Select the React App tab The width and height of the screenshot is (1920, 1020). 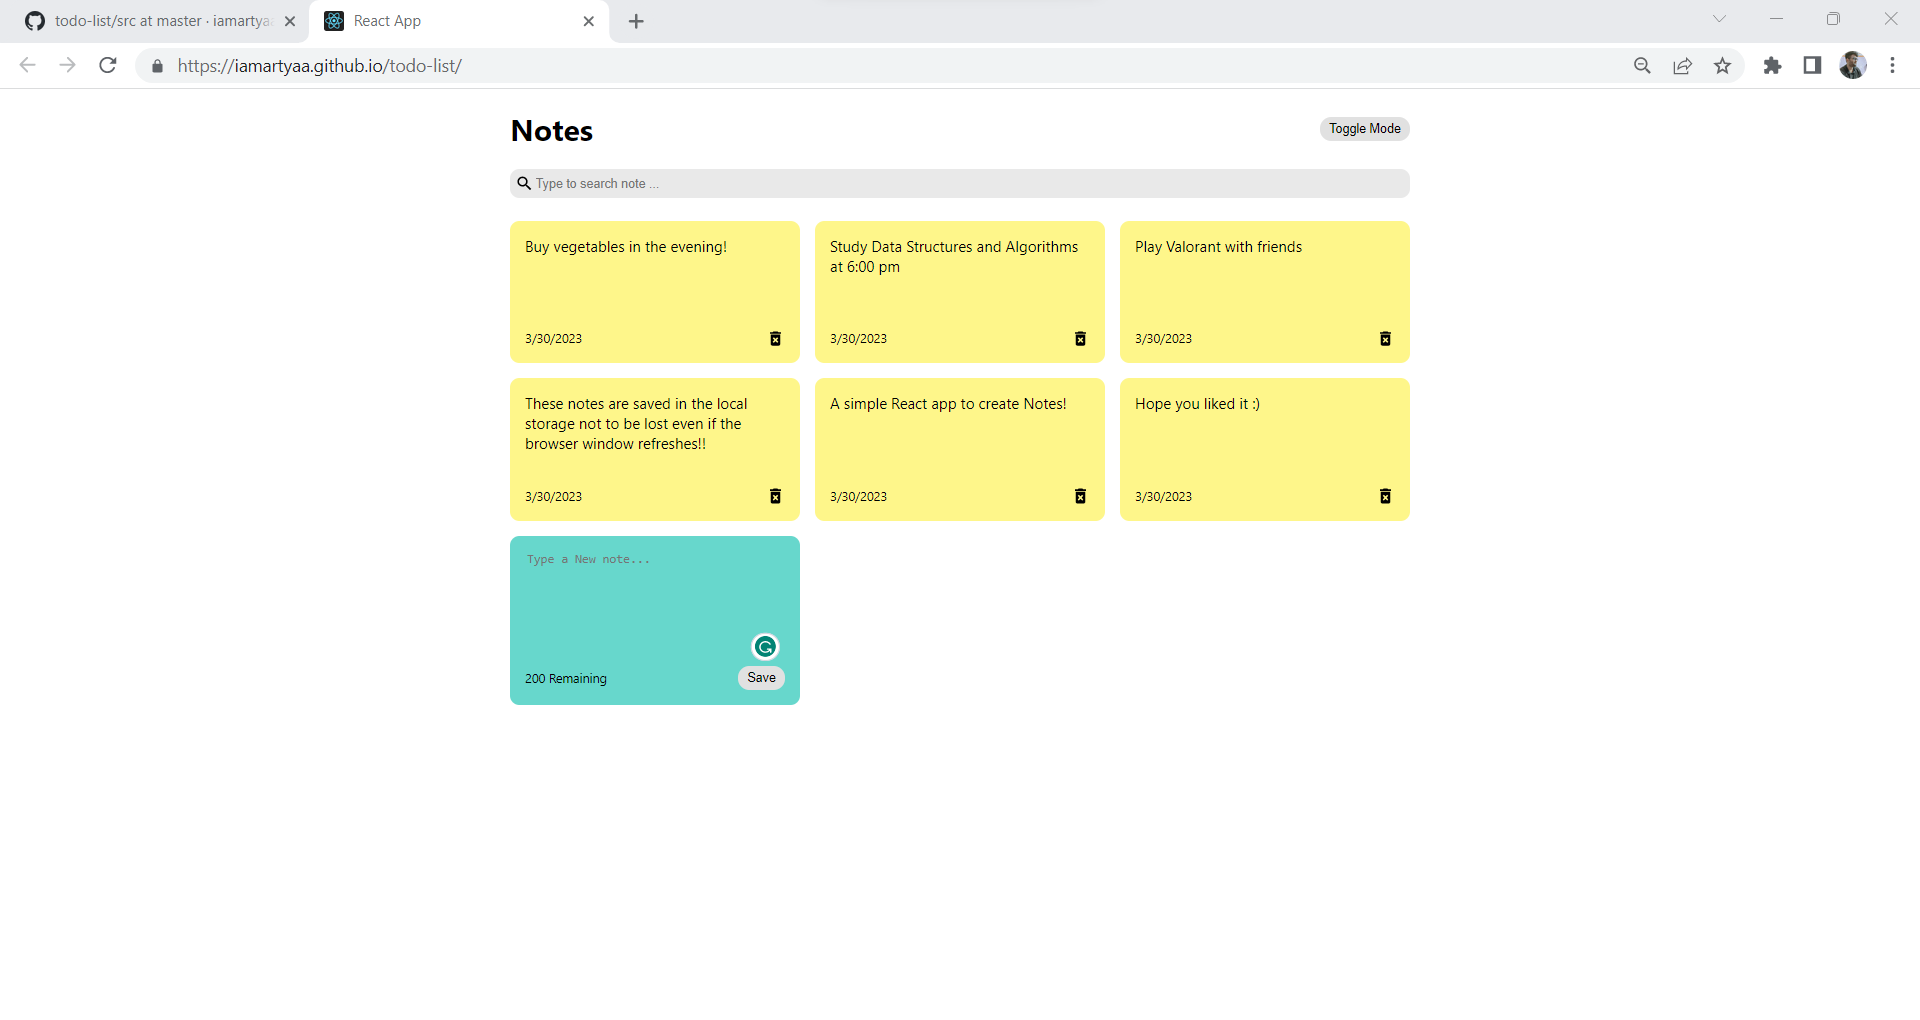(x=460, y=21)
